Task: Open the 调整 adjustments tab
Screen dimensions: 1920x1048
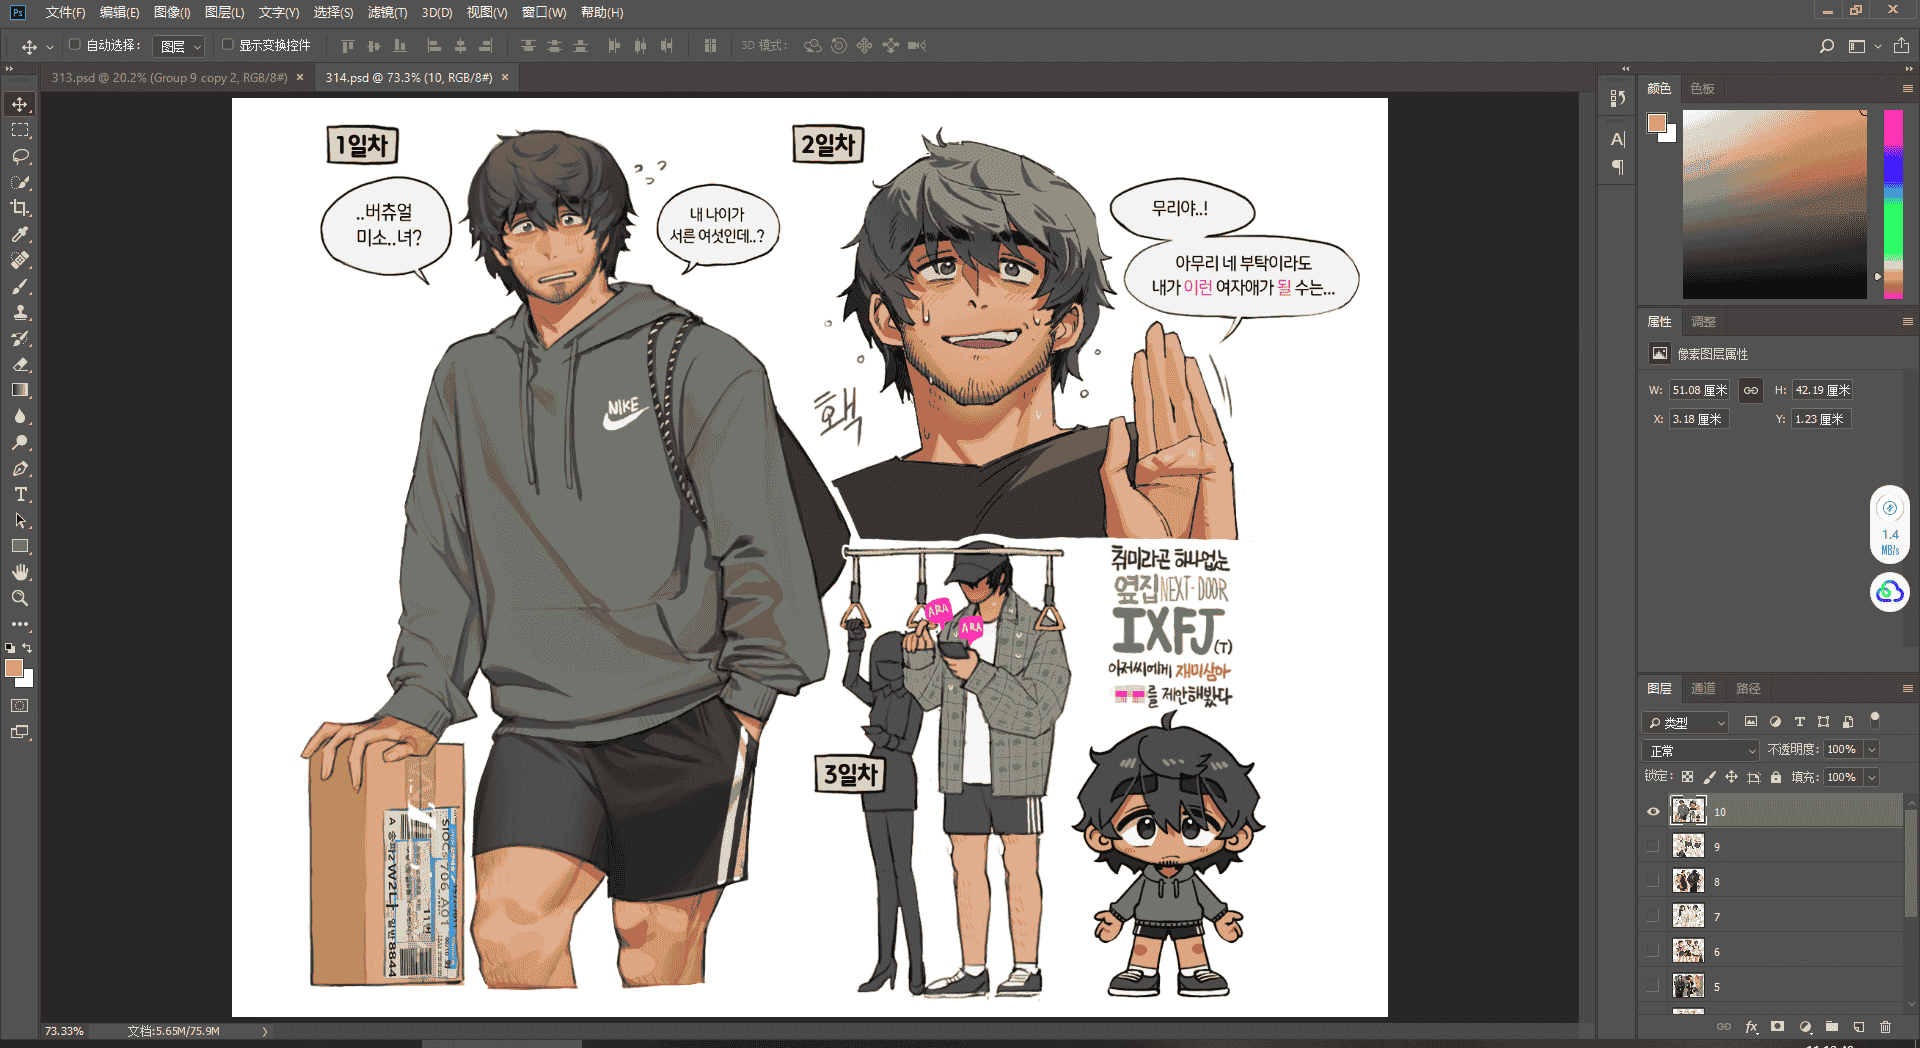Action: (x=1703, y=322)
